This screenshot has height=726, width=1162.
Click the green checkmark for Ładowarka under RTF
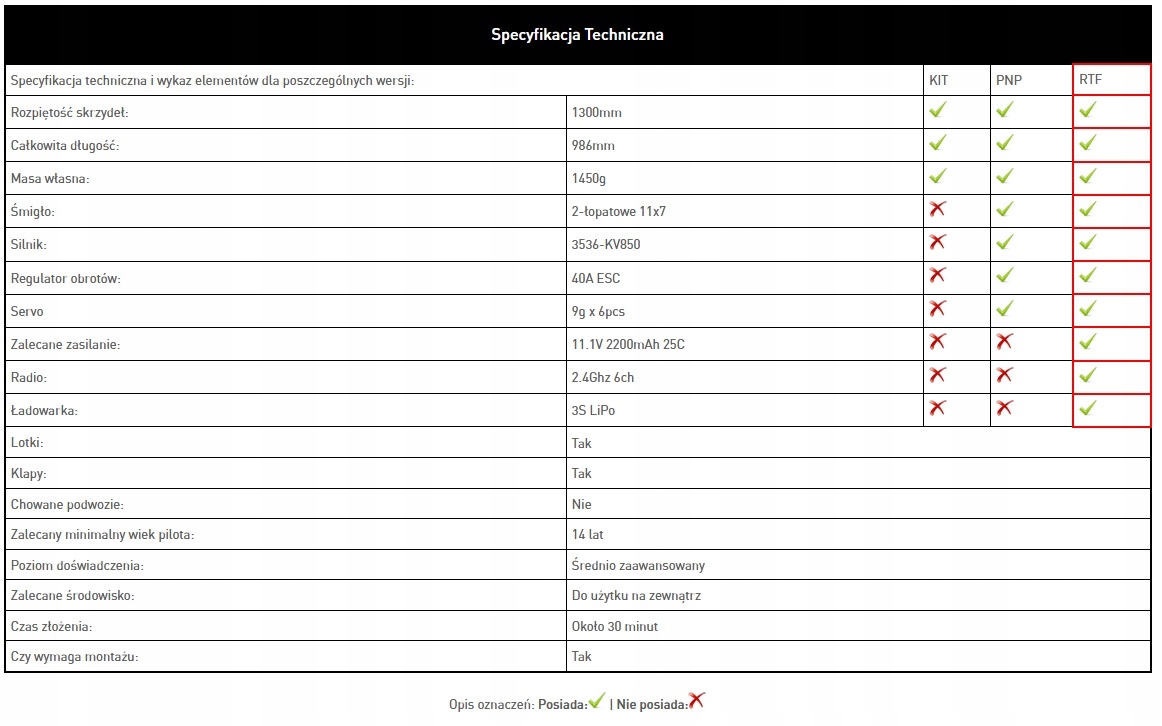(x=1088, y=408)
